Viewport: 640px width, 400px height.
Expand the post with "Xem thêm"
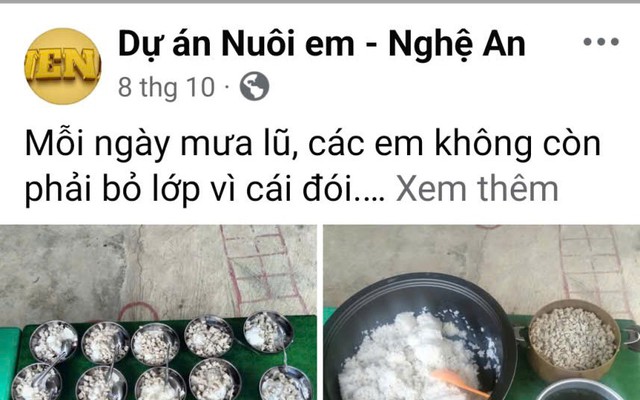click(x=477, y=189)
